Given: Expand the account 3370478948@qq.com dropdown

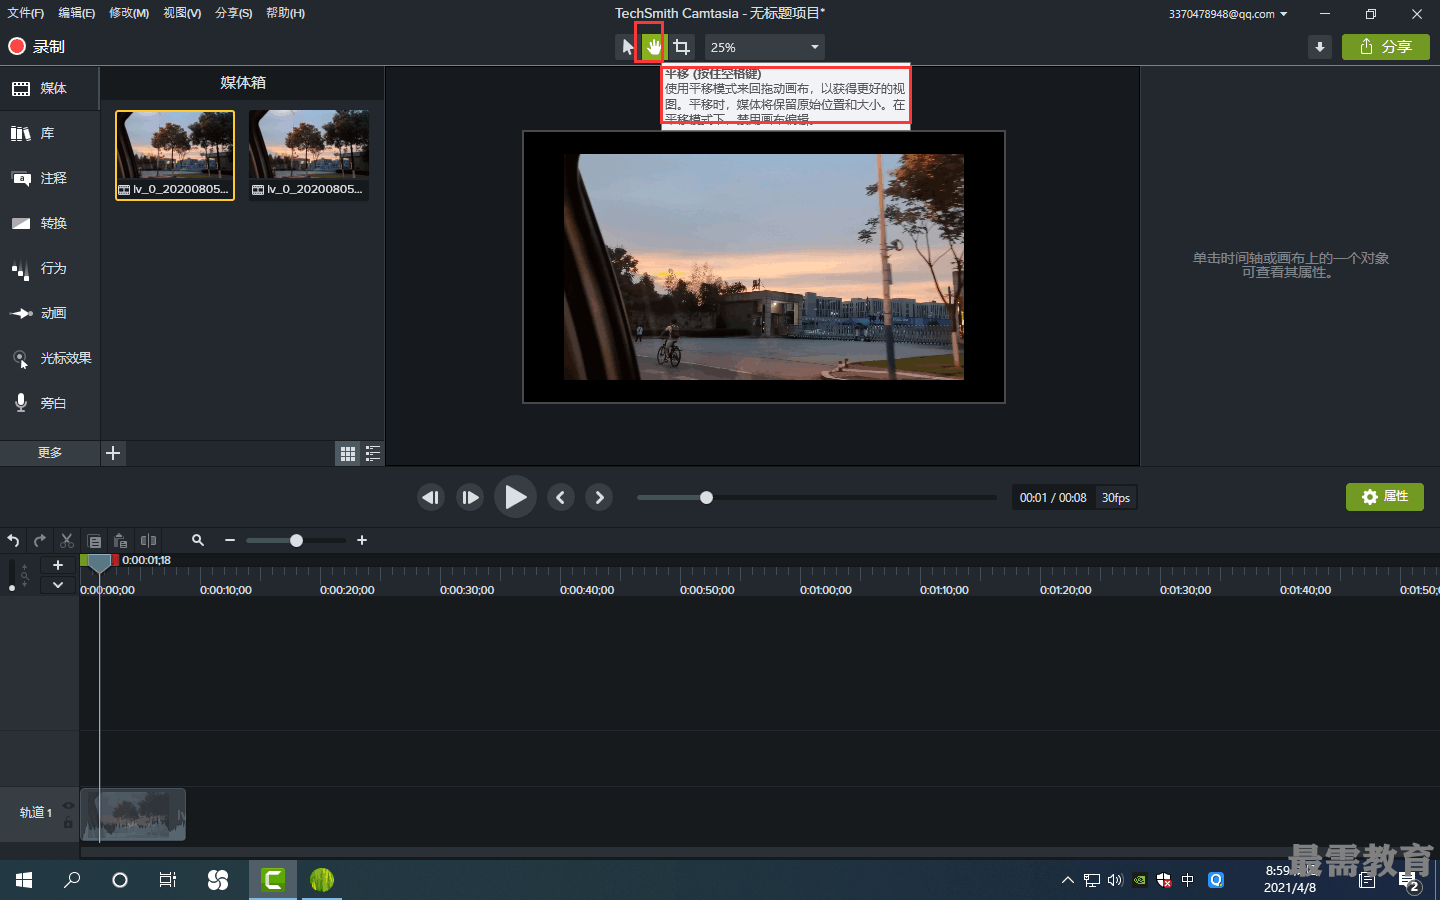Looking at the screenshot, I should click(1228, 14).
